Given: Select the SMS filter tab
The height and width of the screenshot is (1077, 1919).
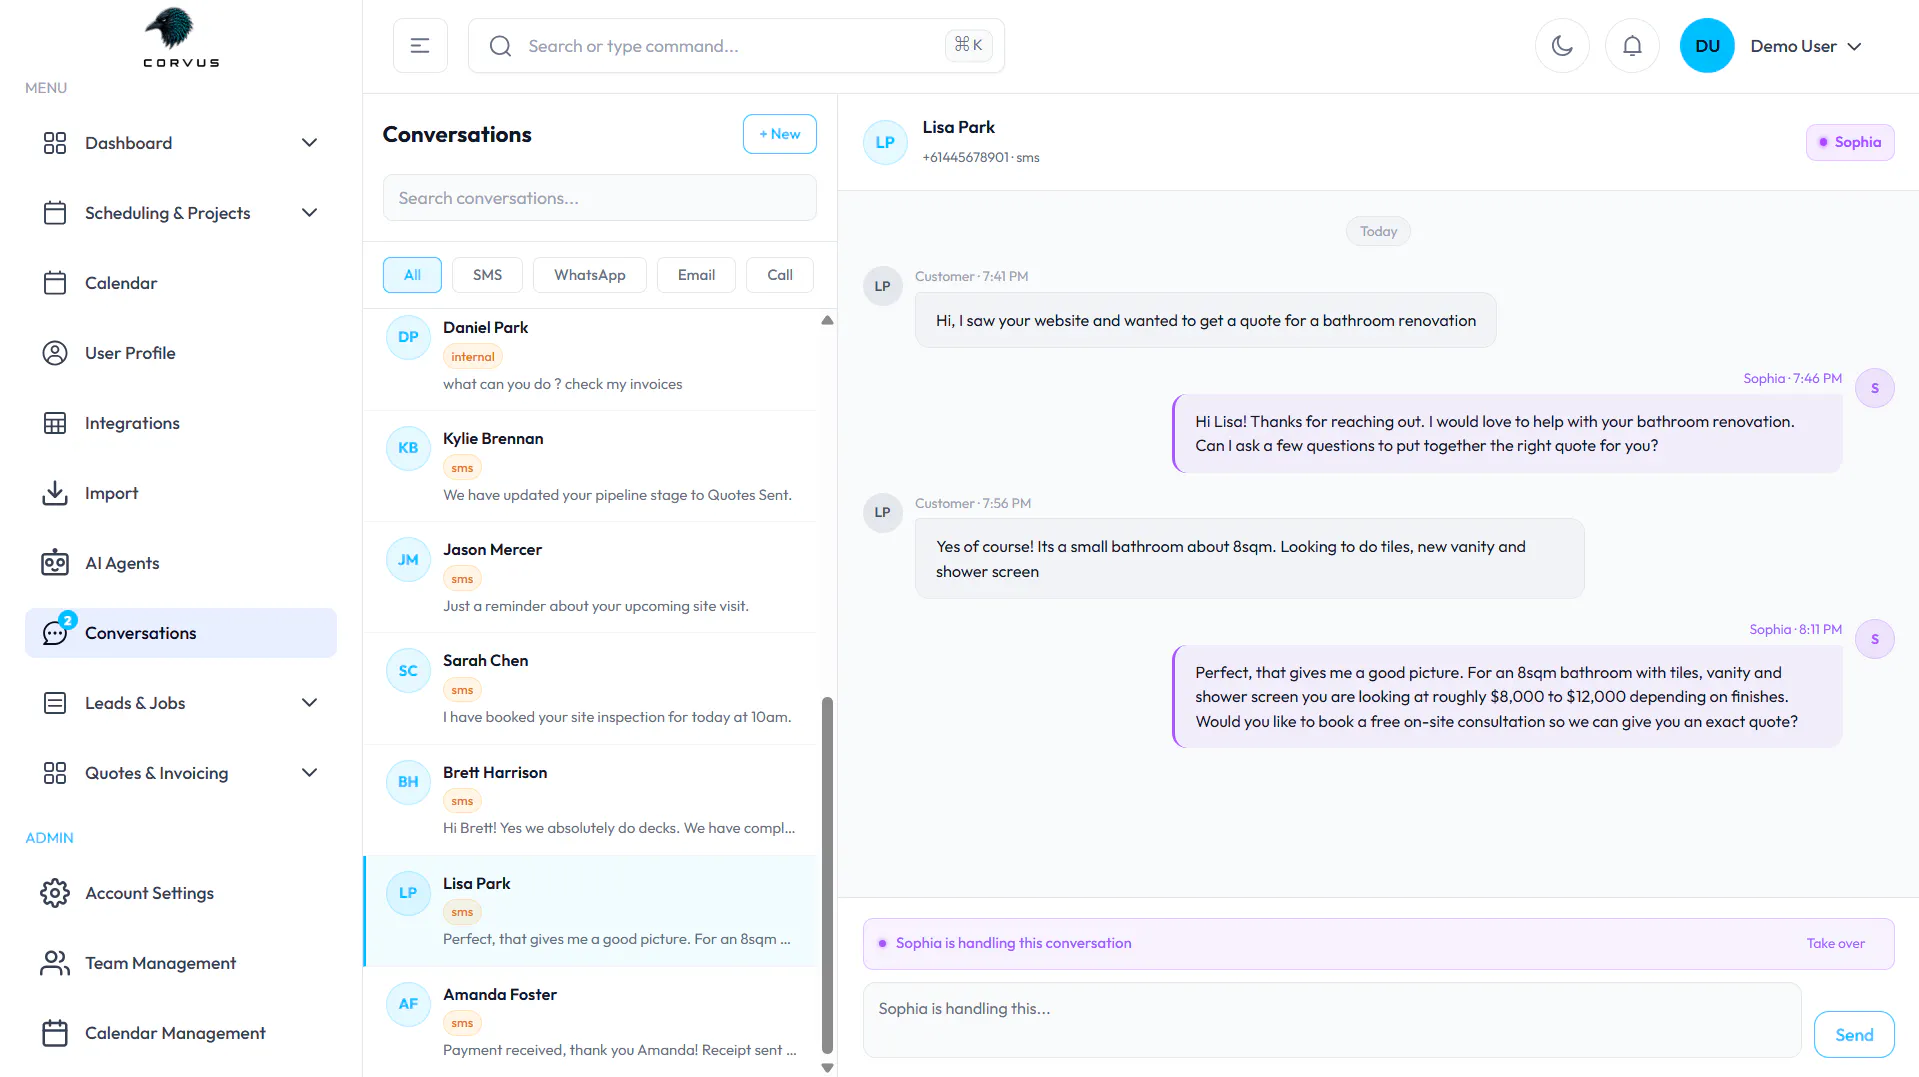Looking at the screenshot, I should [x=487, y=275].
